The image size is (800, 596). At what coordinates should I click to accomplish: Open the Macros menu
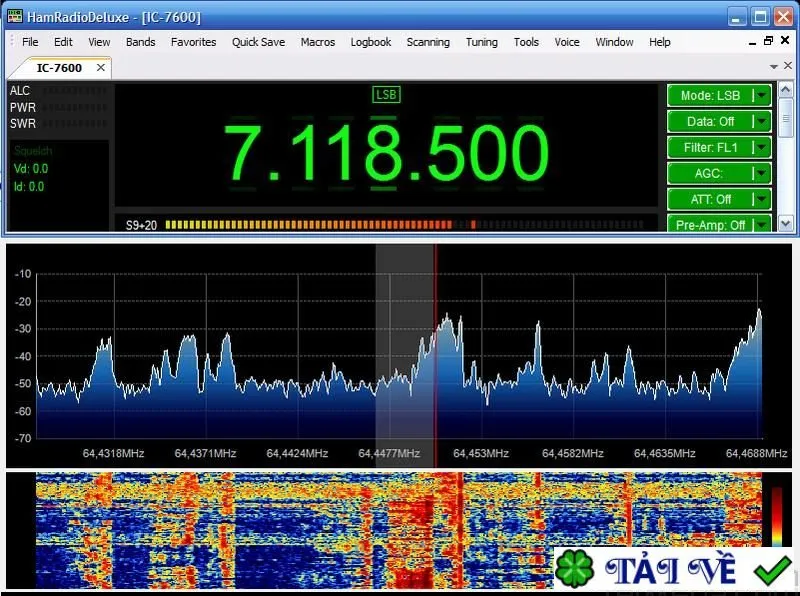click(x=318, y=42)
